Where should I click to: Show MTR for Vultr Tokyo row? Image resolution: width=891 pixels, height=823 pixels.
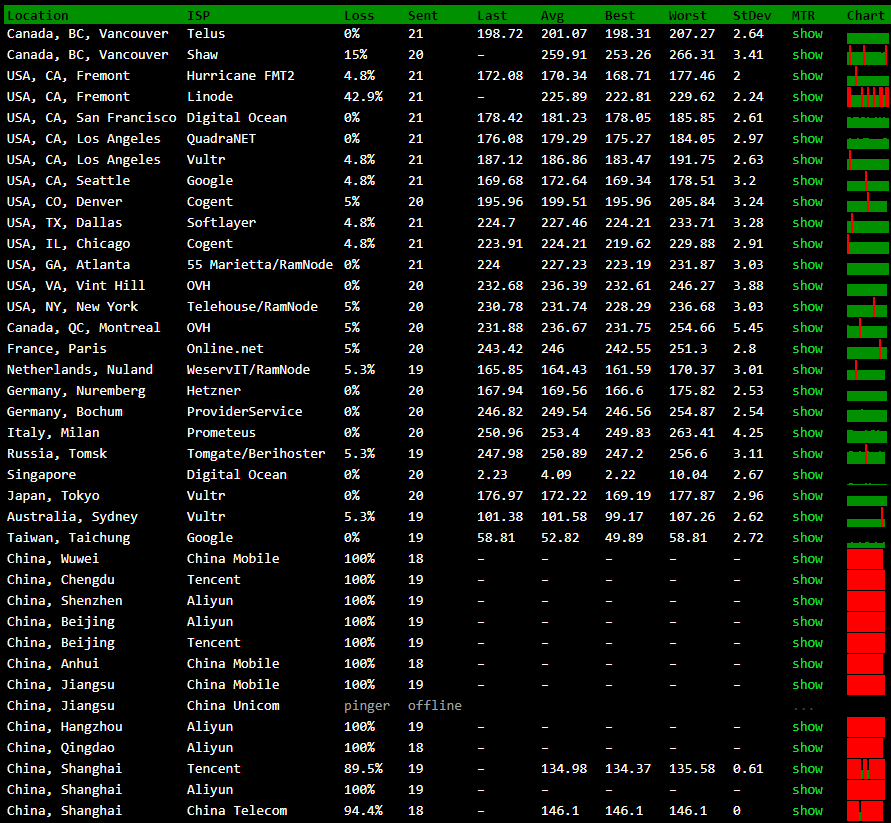(807, 496)
